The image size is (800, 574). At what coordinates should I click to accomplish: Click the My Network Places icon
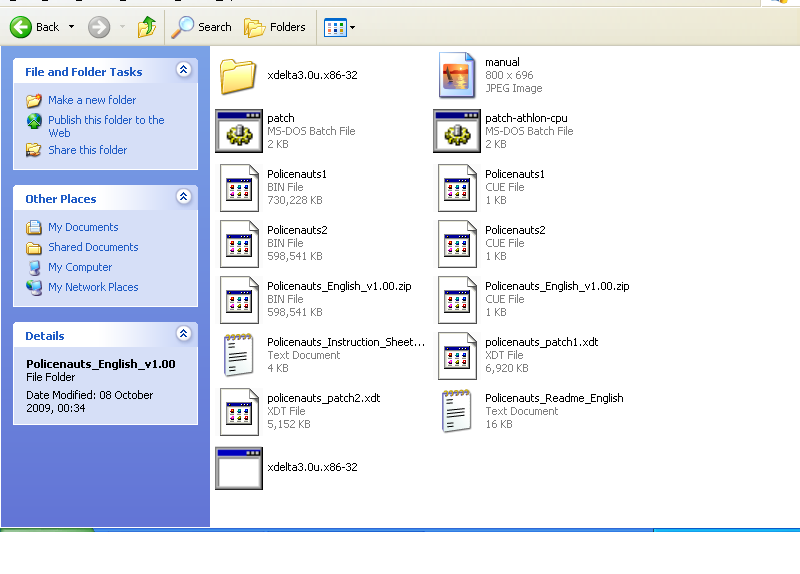click(34, 287)
